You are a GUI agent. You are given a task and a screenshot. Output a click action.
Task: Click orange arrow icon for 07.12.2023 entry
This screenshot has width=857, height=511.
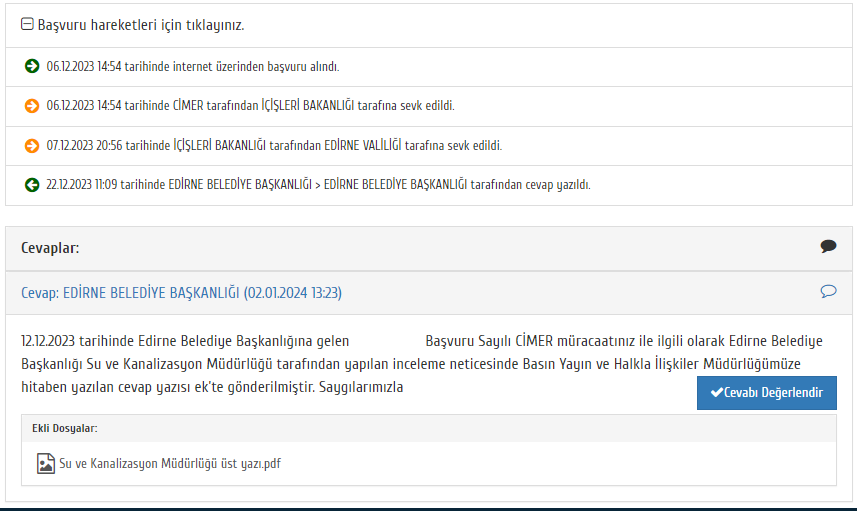click(32, 145)
